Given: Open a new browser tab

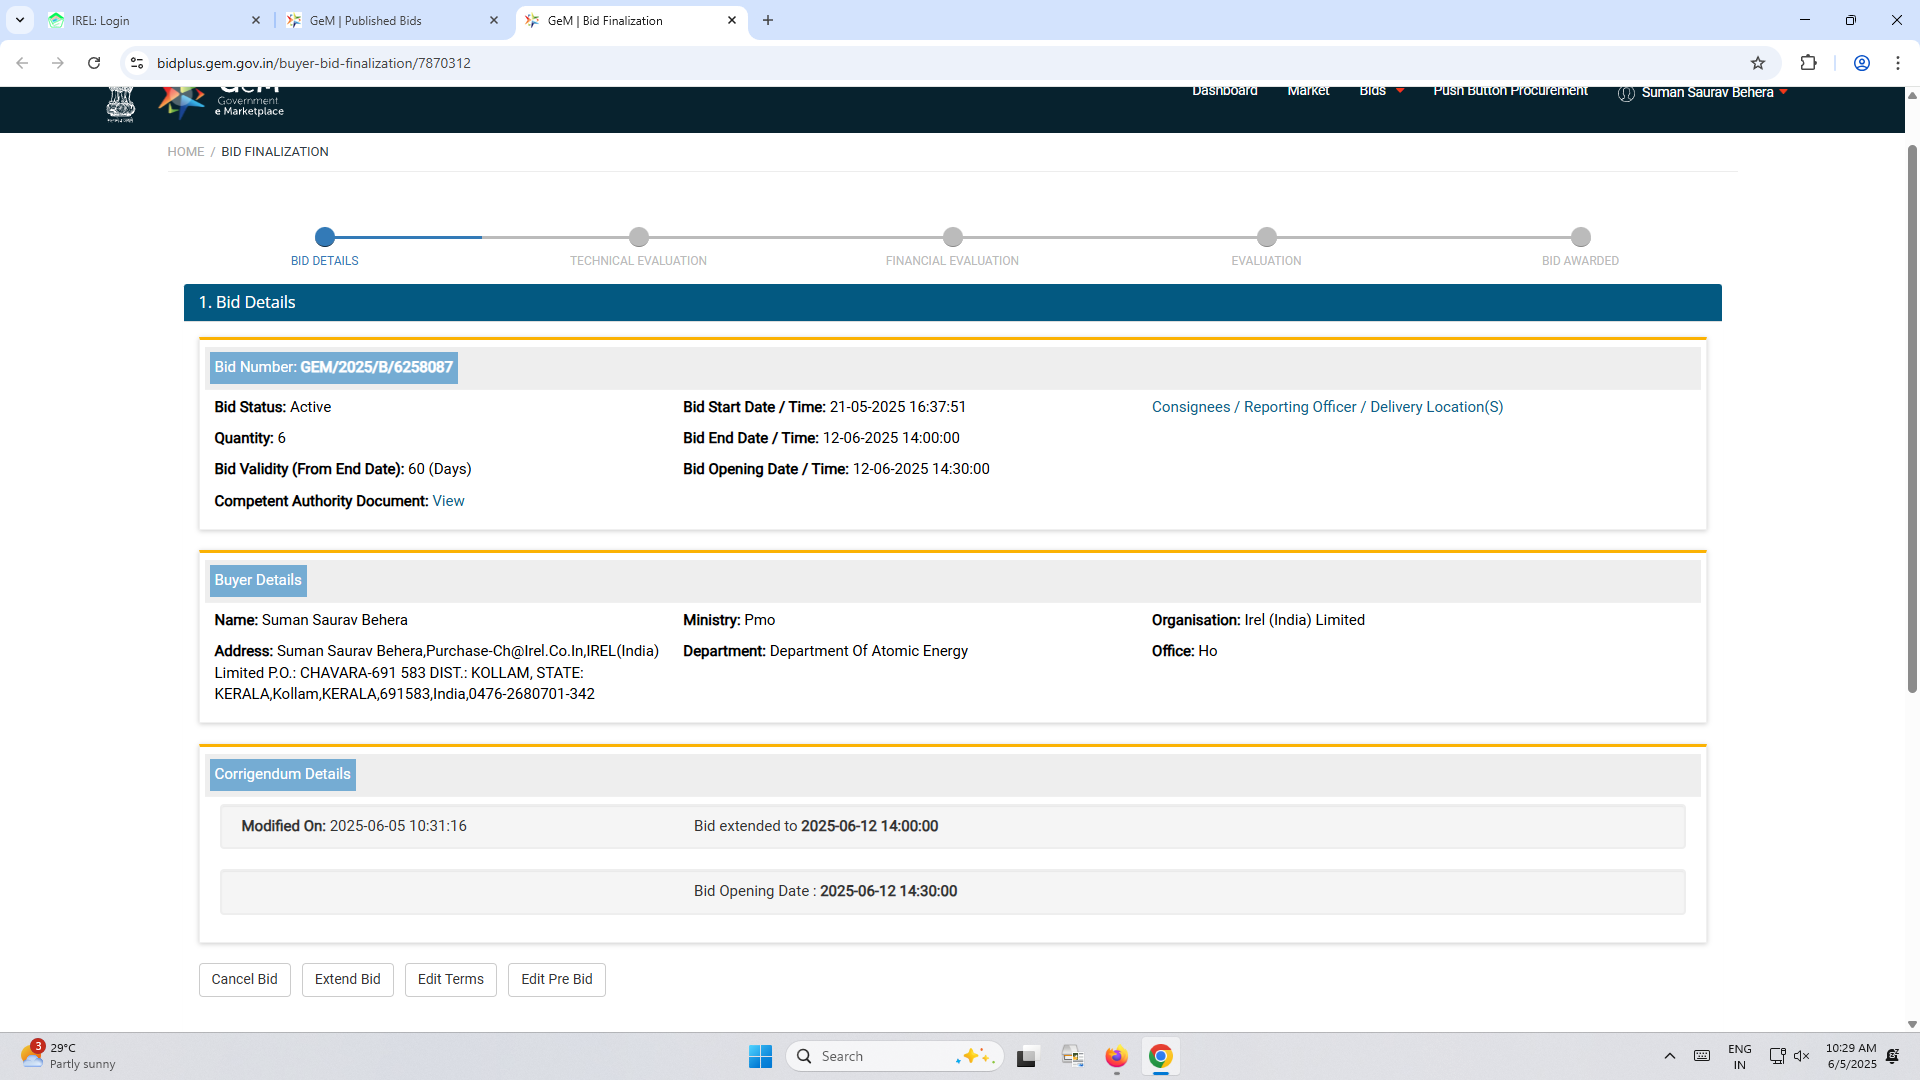Looking at the screenshot, I should 768,20.
